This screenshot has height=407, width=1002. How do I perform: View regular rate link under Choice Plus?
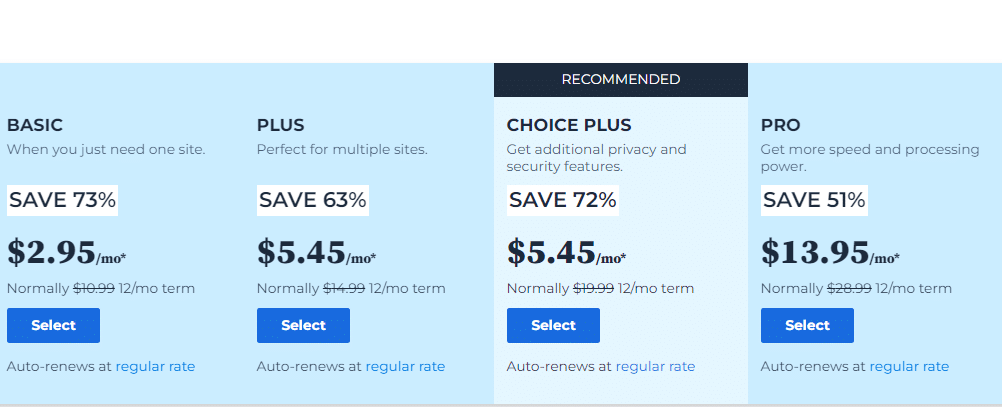click(x=655, y=367)
